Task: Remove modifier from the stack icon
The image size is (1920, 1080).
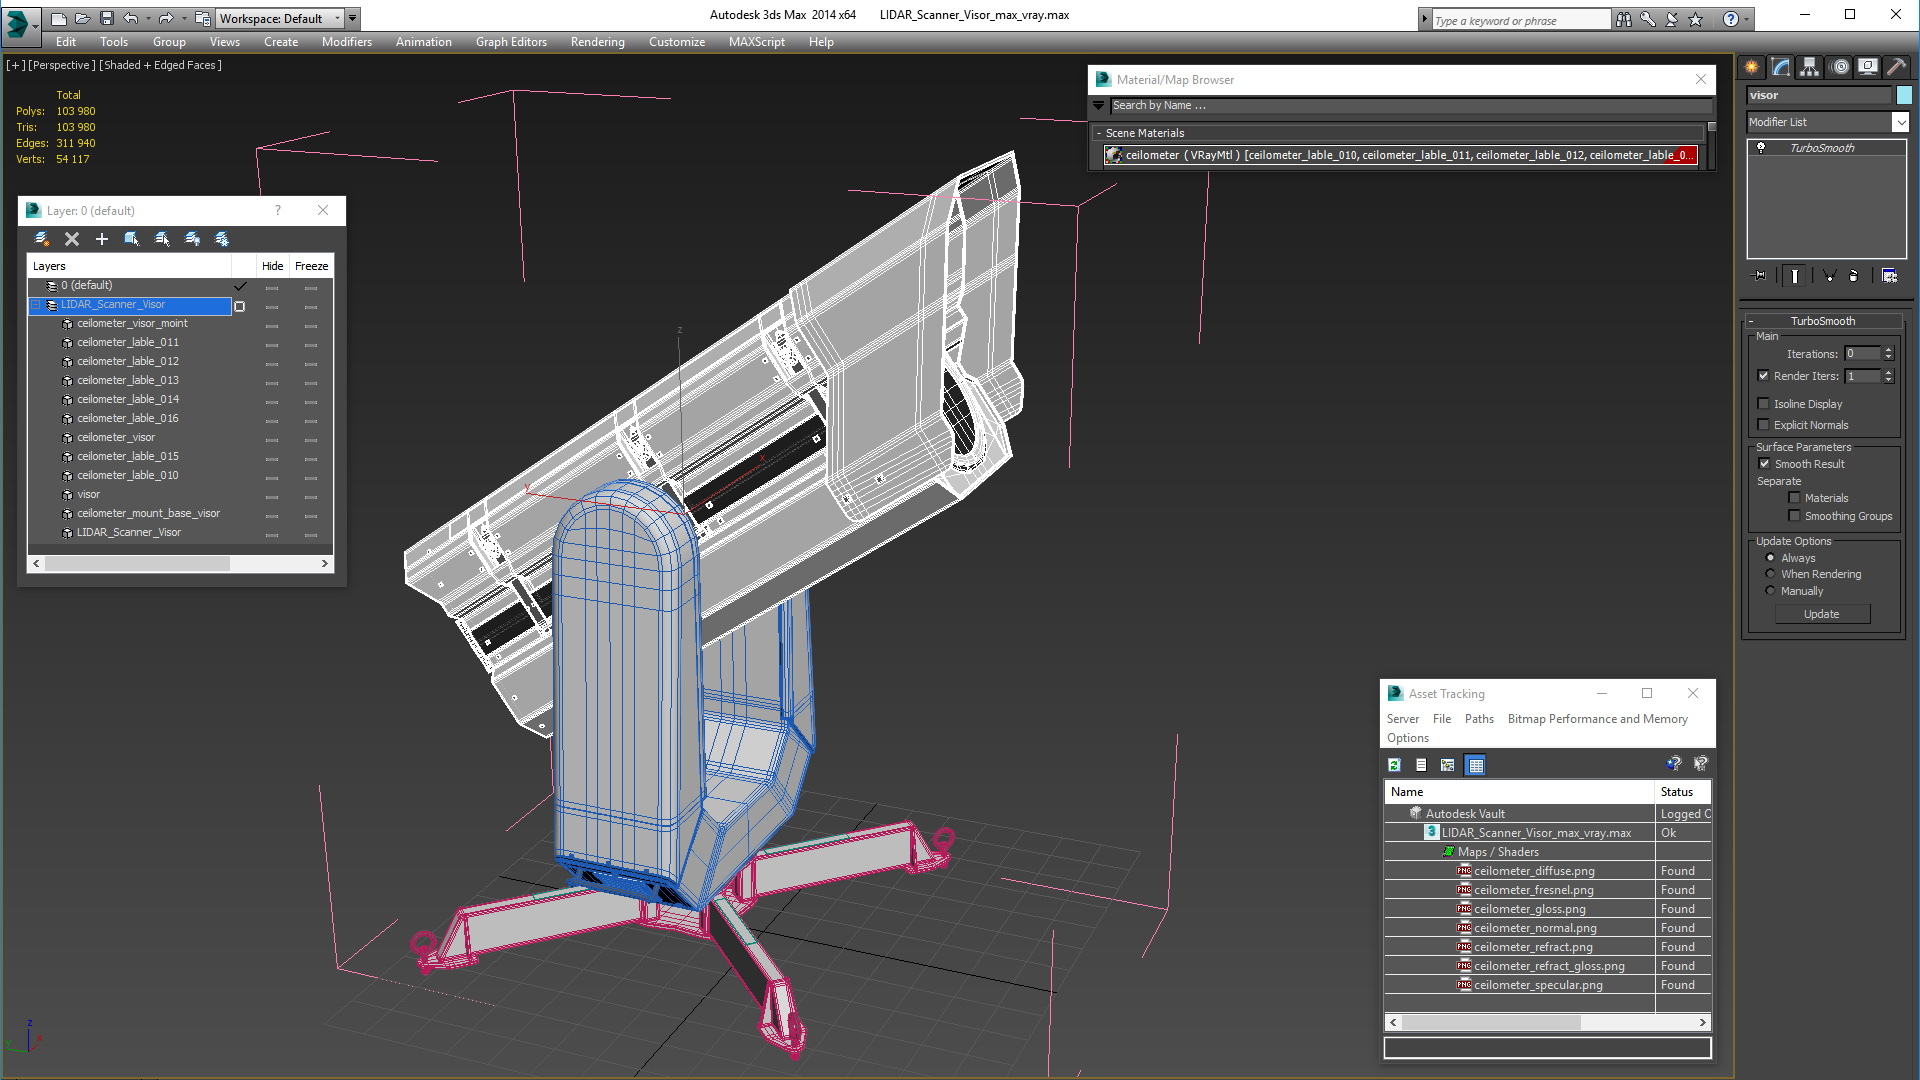Action: 1854,276
